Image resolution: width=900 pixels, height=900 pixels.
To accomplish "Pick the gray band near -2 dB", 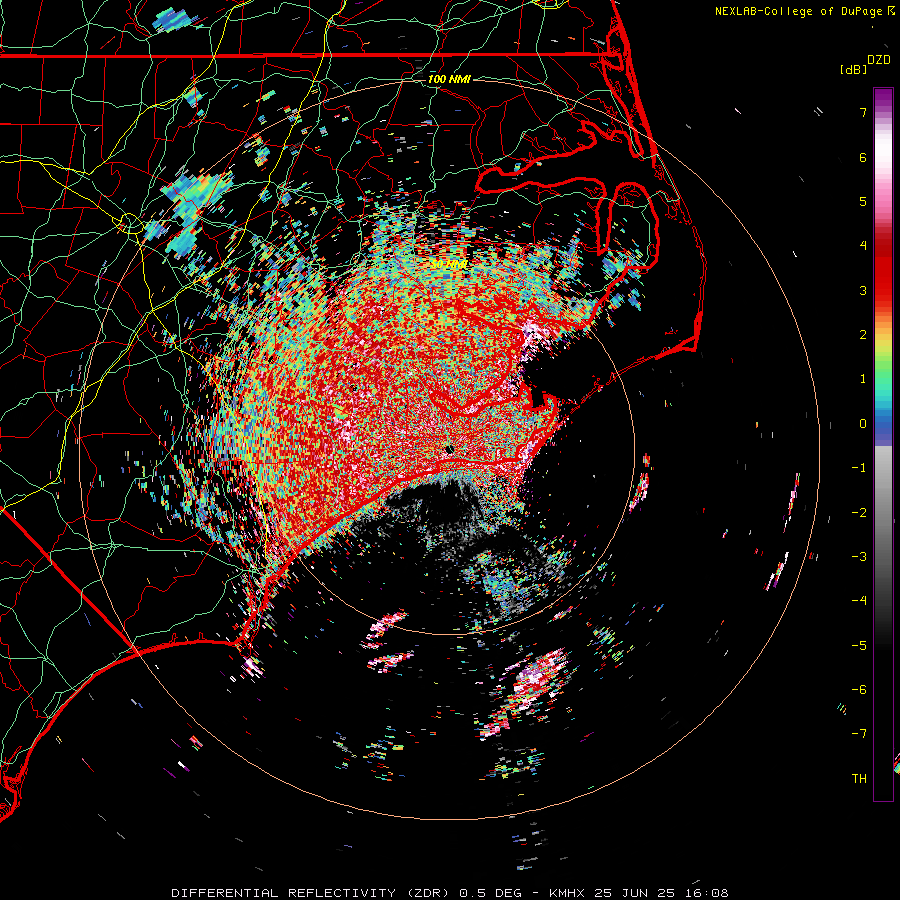I will point(883,513).
